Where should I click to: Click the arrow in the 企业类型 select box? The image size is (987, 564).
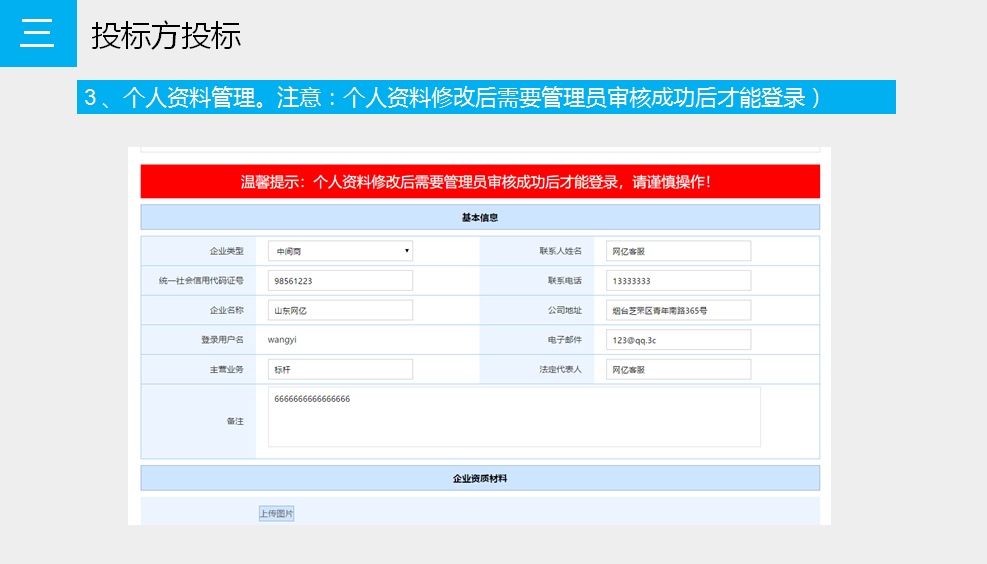tap(406, 251)
